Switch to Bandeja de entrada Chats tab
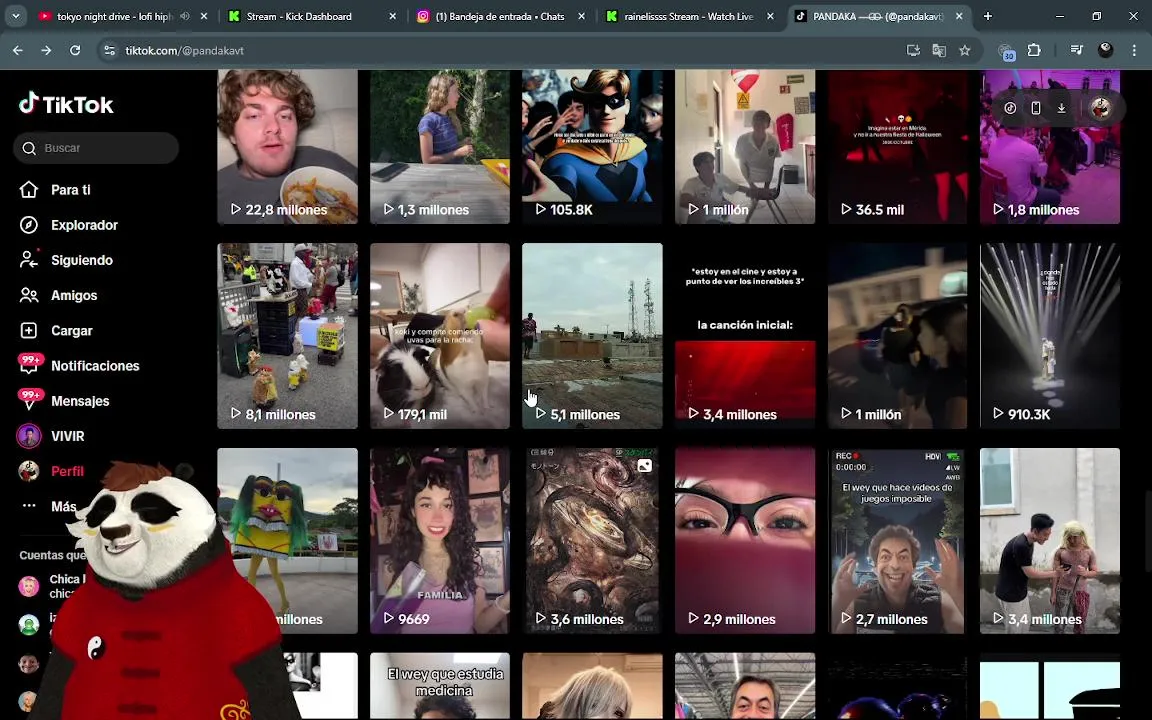The image size is (1152, 720). tap(500, 16)
